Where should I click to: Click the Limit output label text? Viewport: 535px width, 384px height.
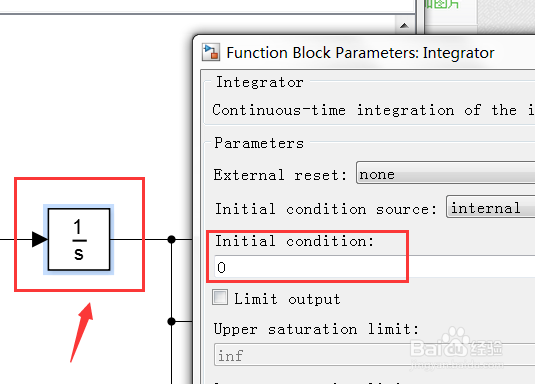287,299
